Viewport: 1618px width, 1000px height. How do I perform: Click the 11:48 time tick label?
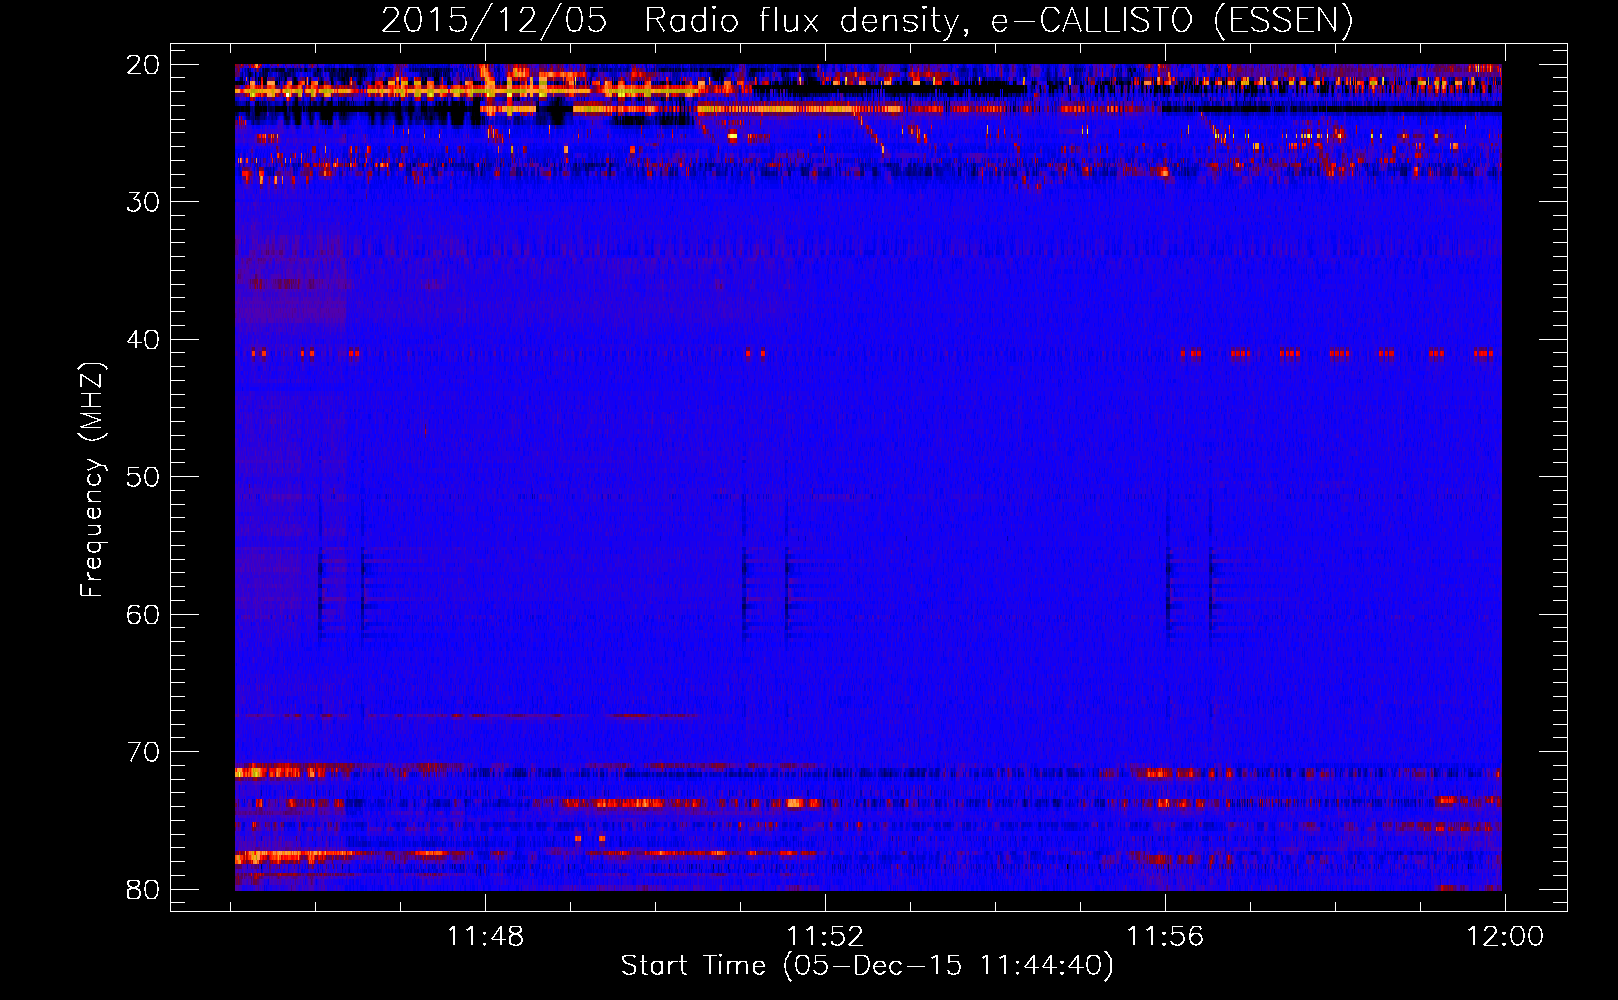[x=485, y=937]
